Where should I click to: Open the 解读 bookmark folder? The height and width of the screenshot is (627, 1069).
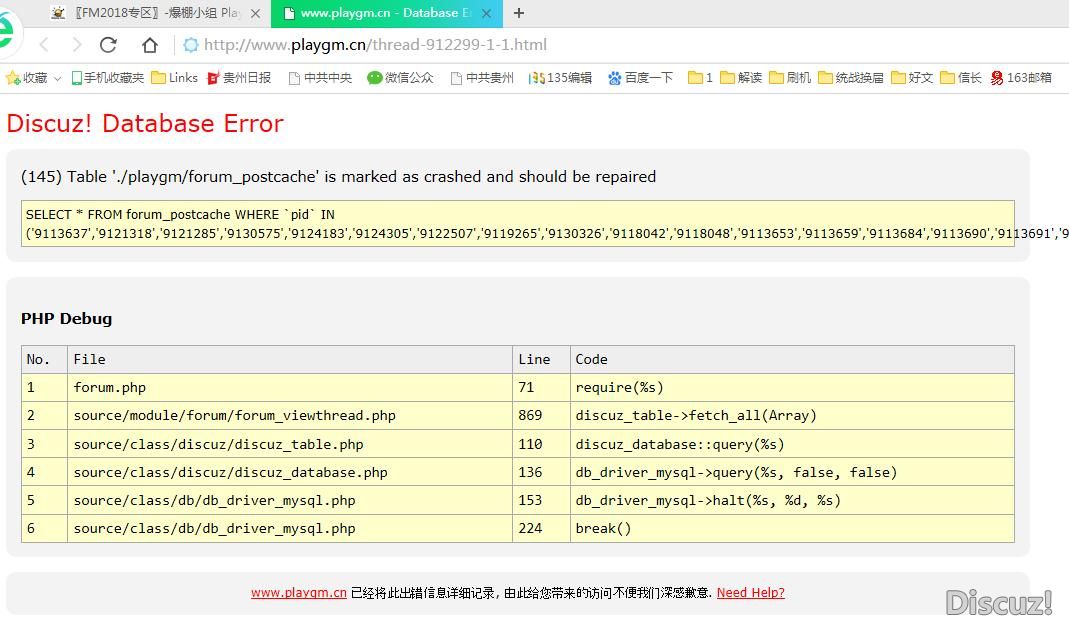point(741,78)
